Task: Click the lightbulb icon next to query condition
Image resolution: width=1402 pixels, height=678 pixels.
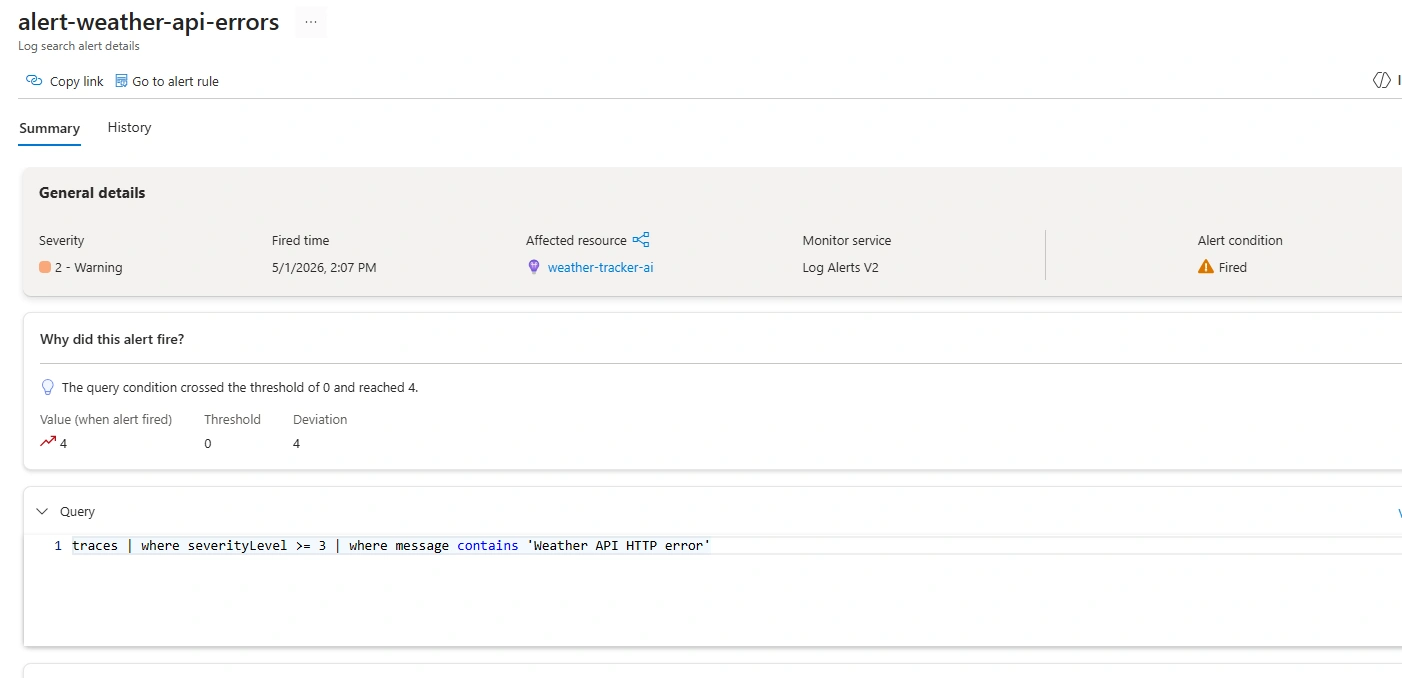Action: [x=47, y=387]
